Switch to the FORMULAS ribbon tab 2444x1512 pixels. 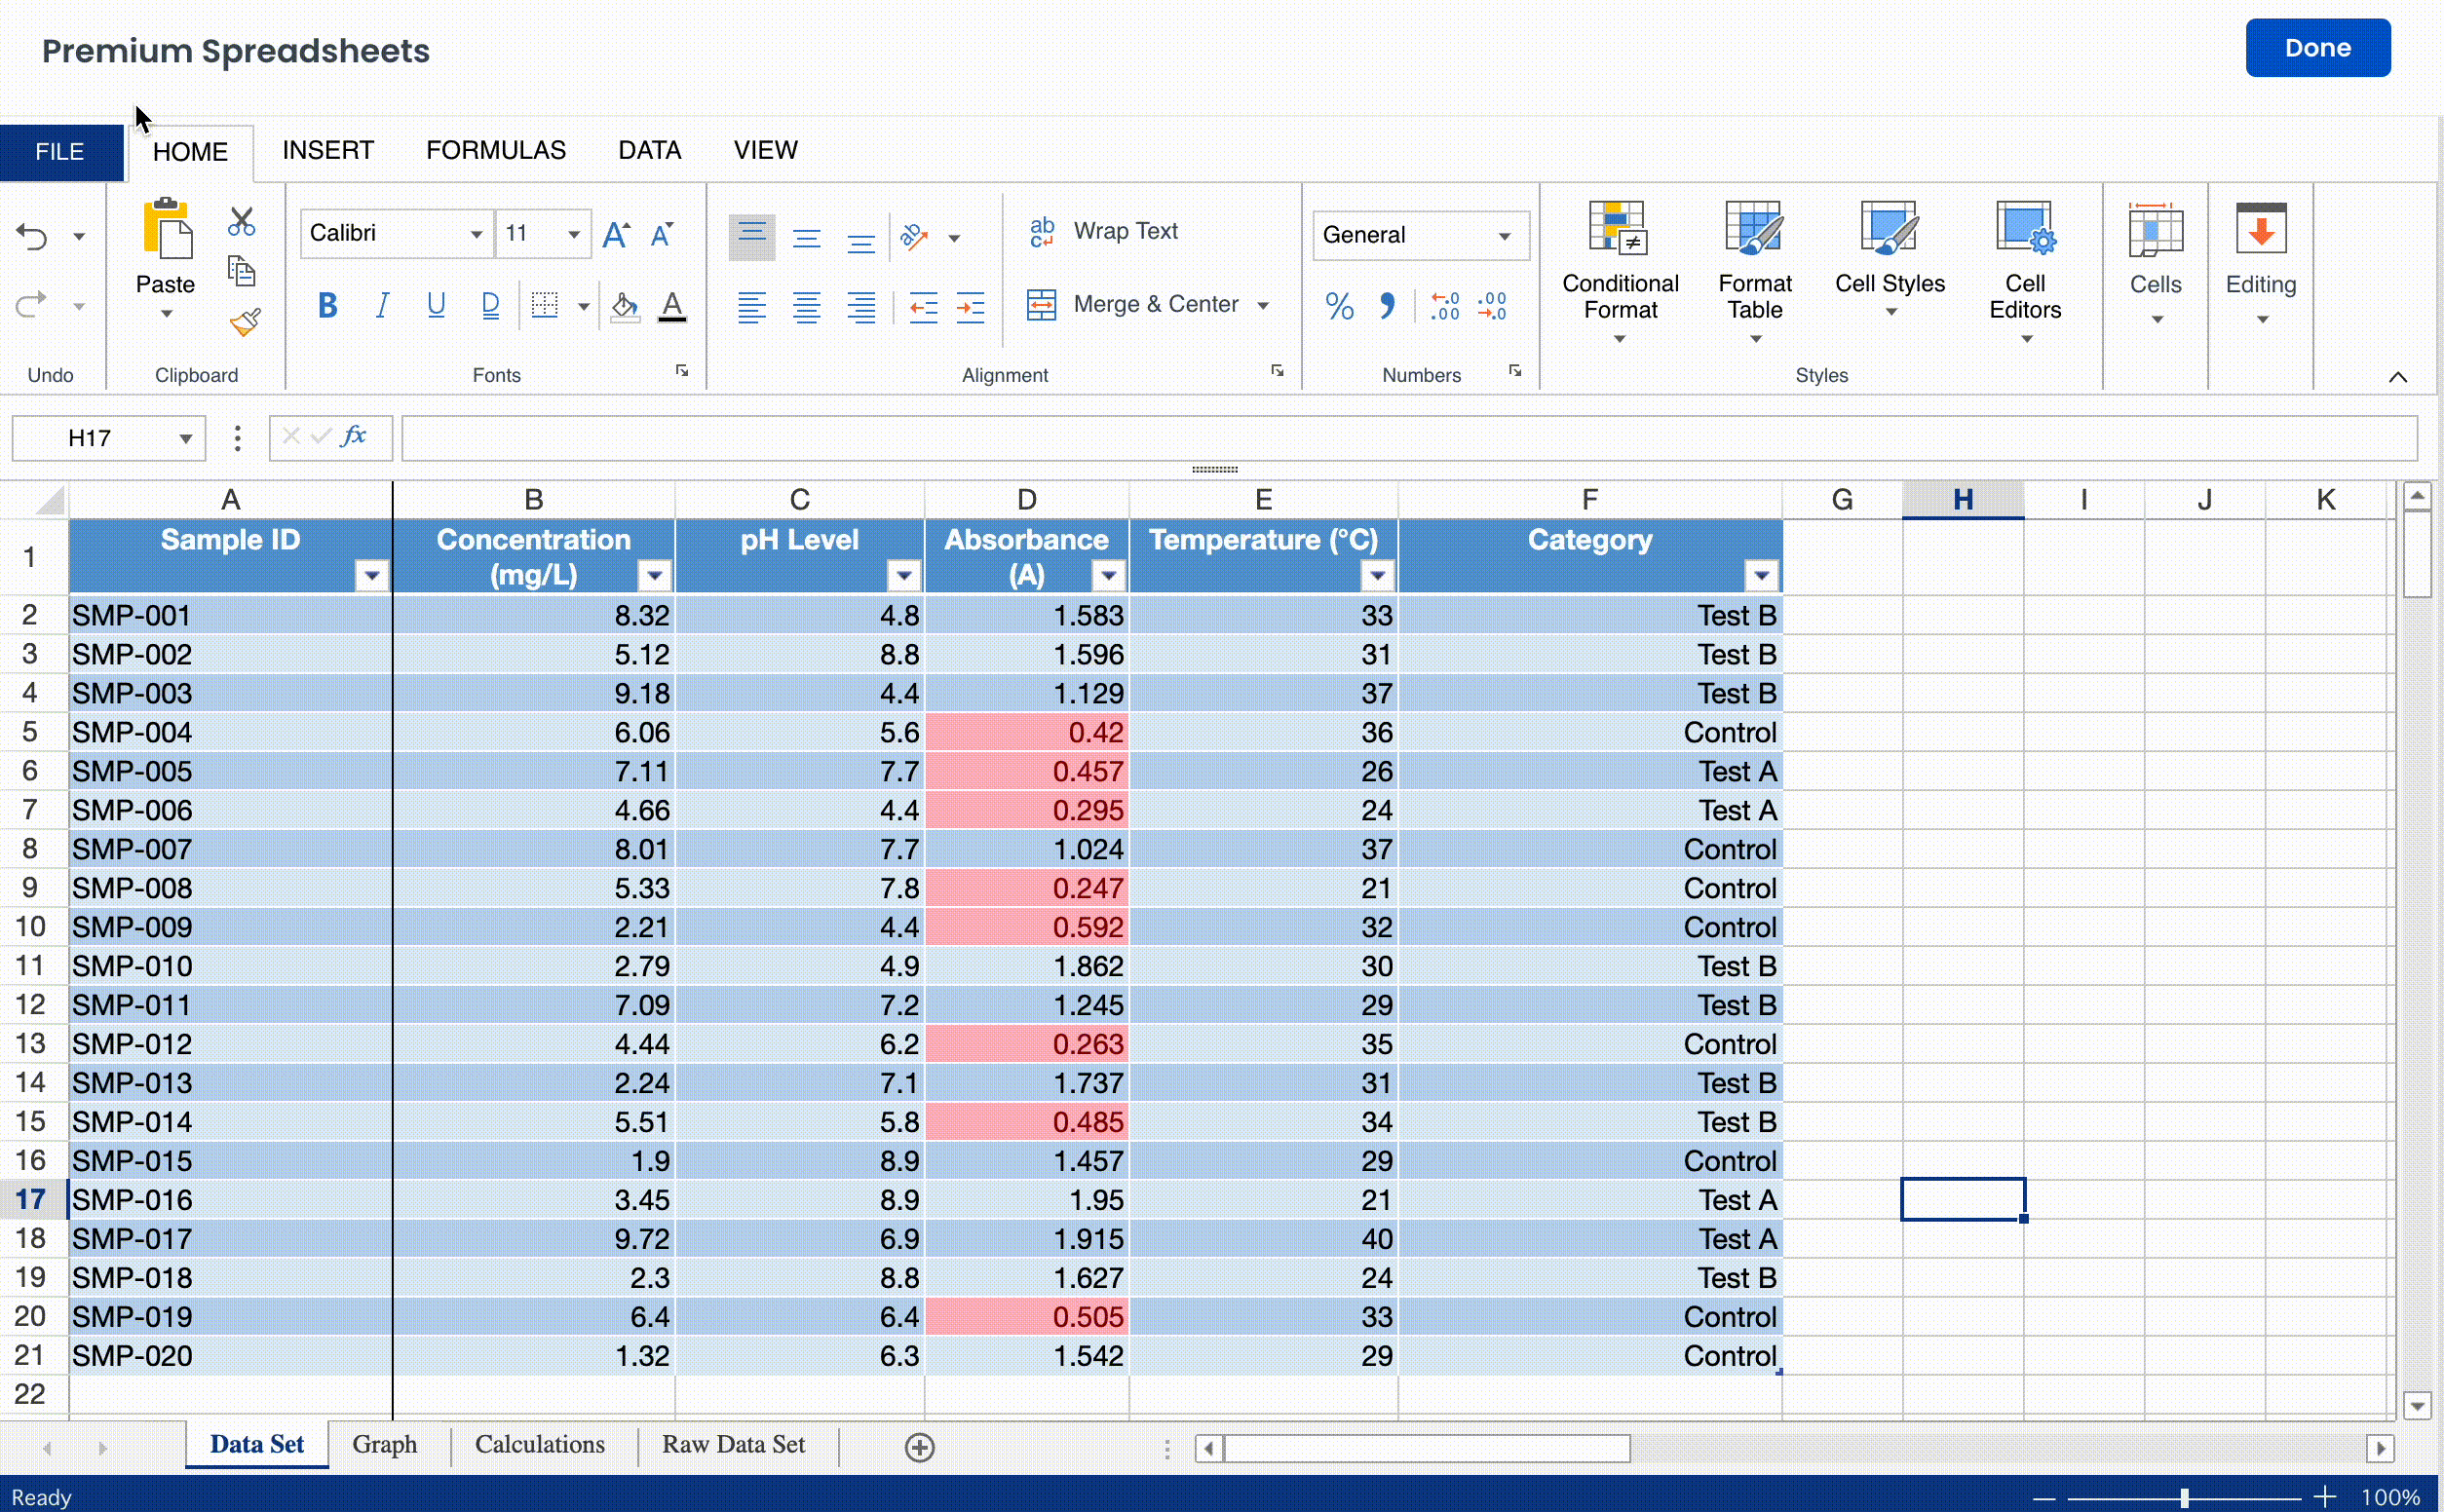(x=496, y=150)
